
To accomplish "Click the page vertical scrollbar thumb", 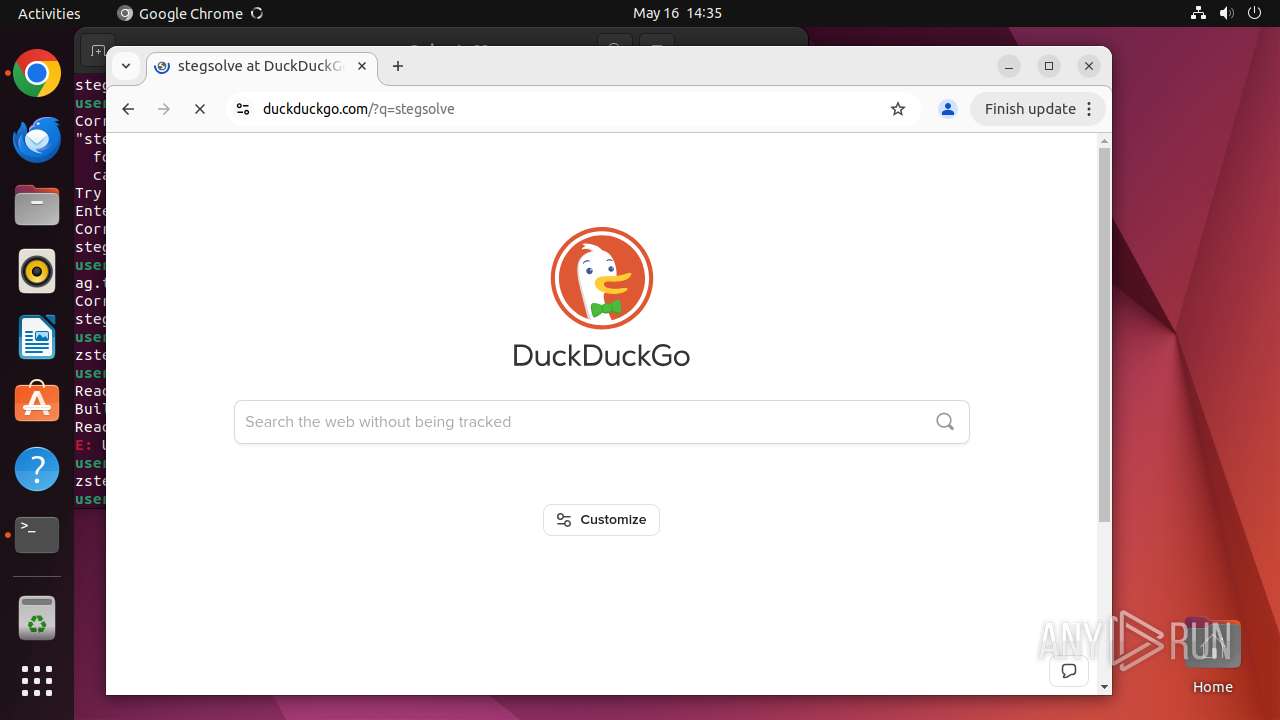I will pyautogui.click(x=1104, y=335).
